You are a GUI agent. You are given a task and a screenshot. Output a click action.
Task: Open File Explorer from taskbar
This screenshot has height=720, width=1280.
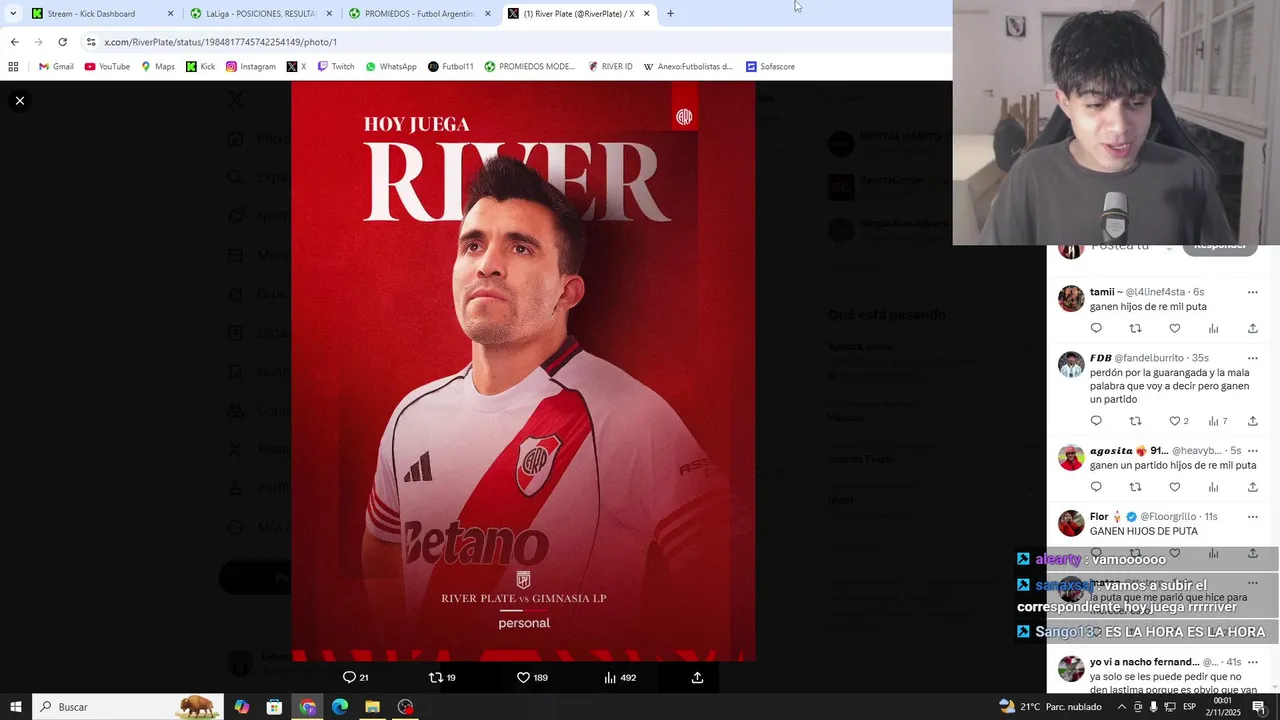click(372, 707)
